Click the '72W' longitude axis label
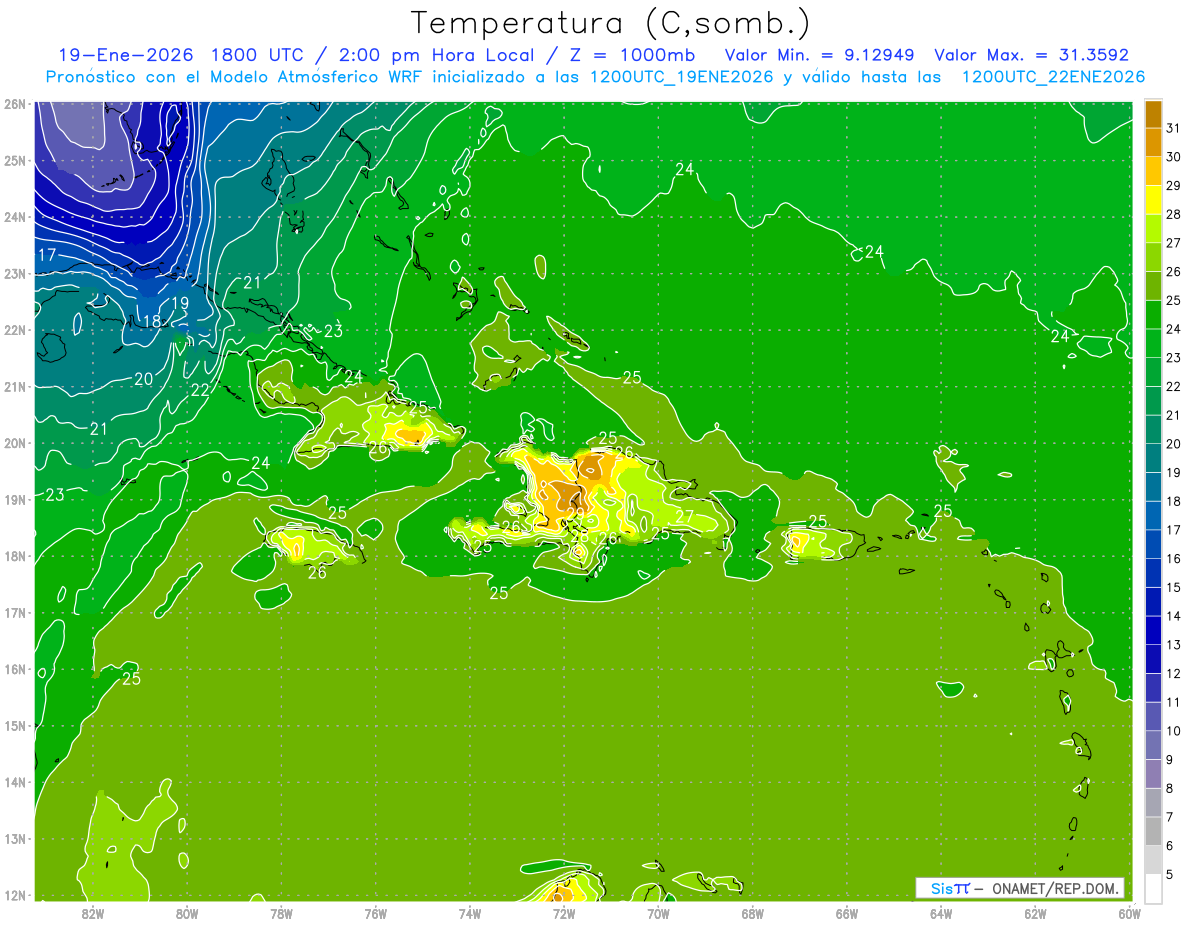1200x927 pixels. [x=564, y=913]
